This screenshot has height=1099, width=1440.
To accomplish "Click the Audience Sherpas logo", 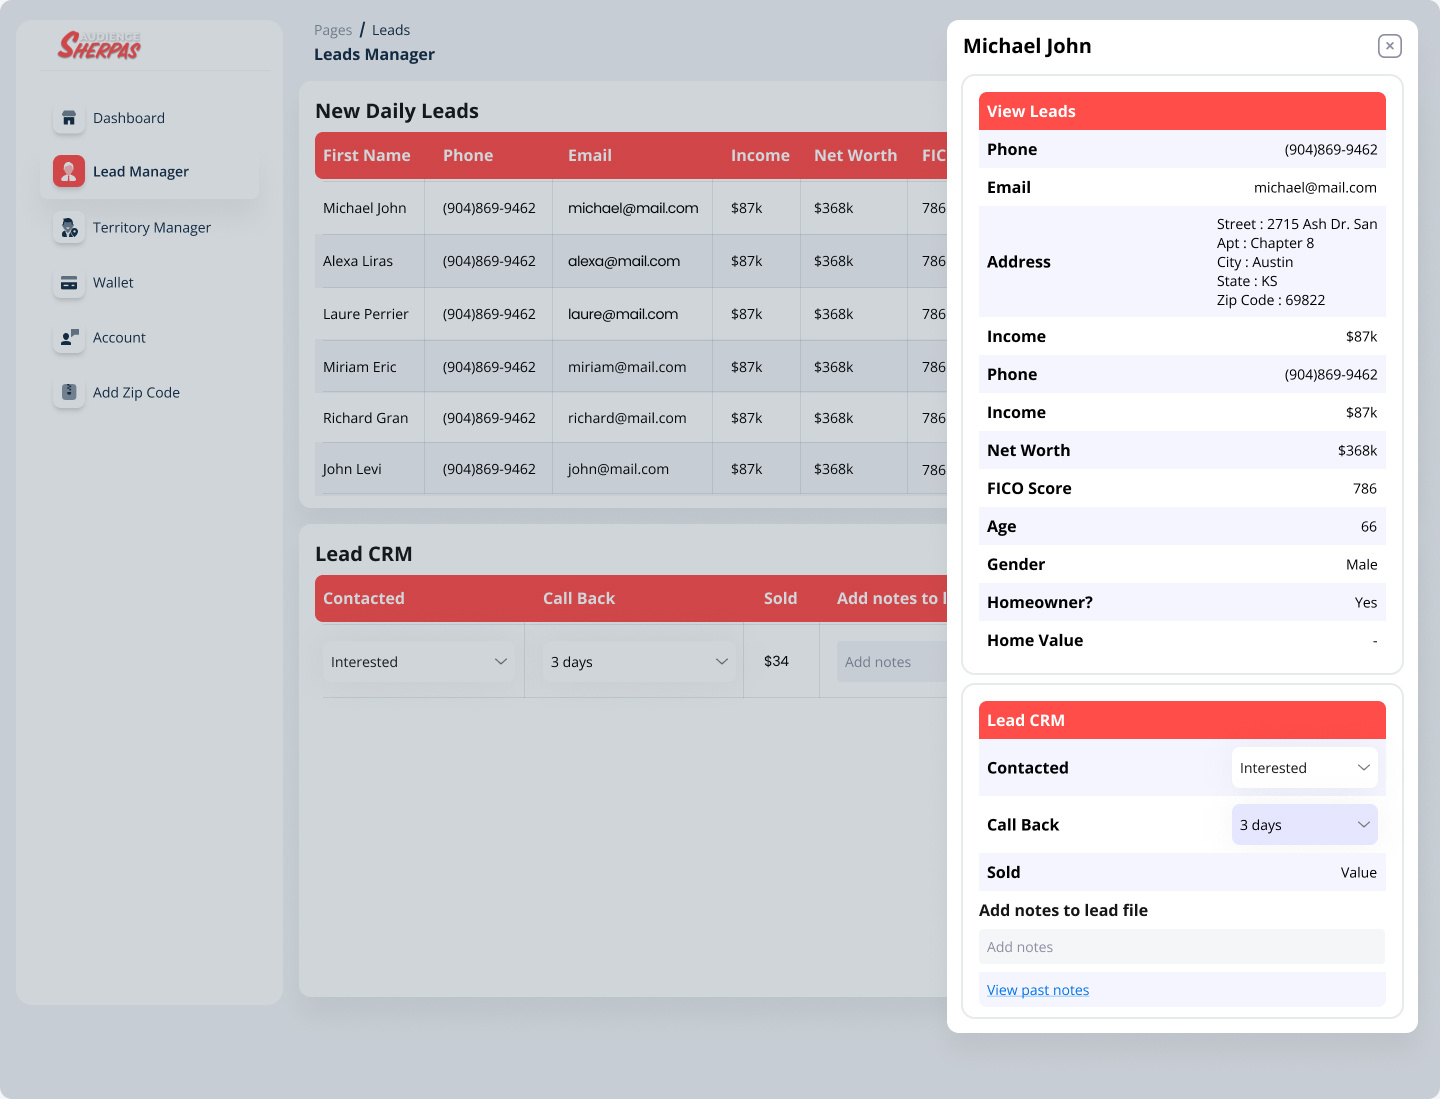I will pos(98,45).
